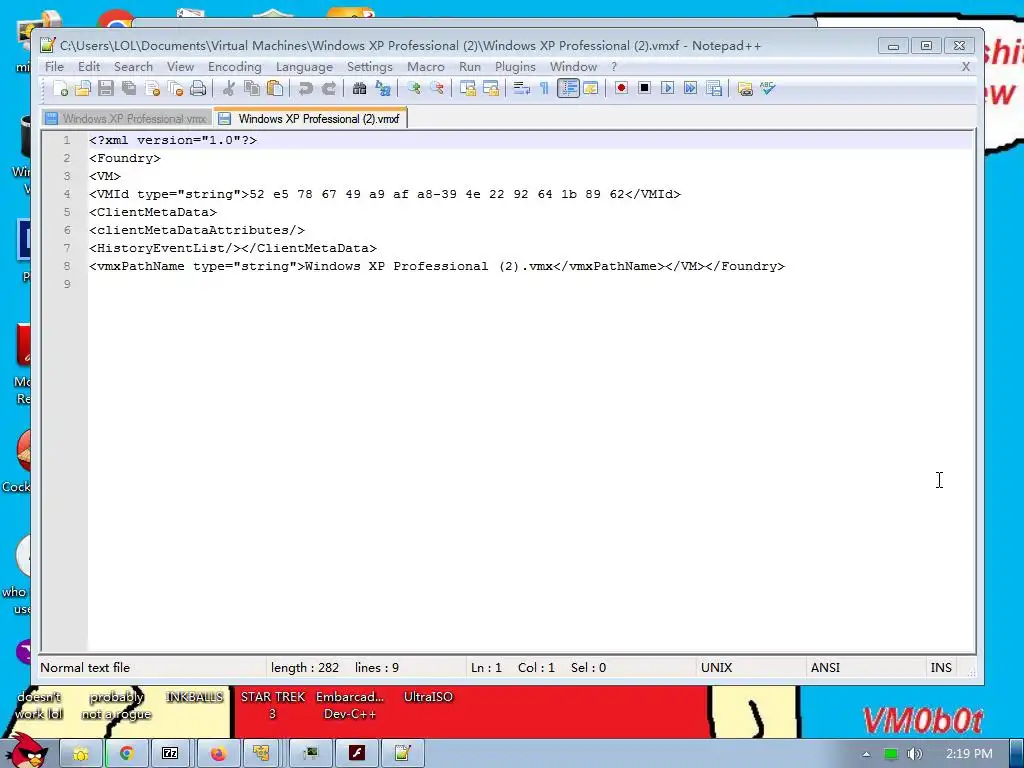Toggle word wrap toolbar icon
1024x768 pixels.
521,88
